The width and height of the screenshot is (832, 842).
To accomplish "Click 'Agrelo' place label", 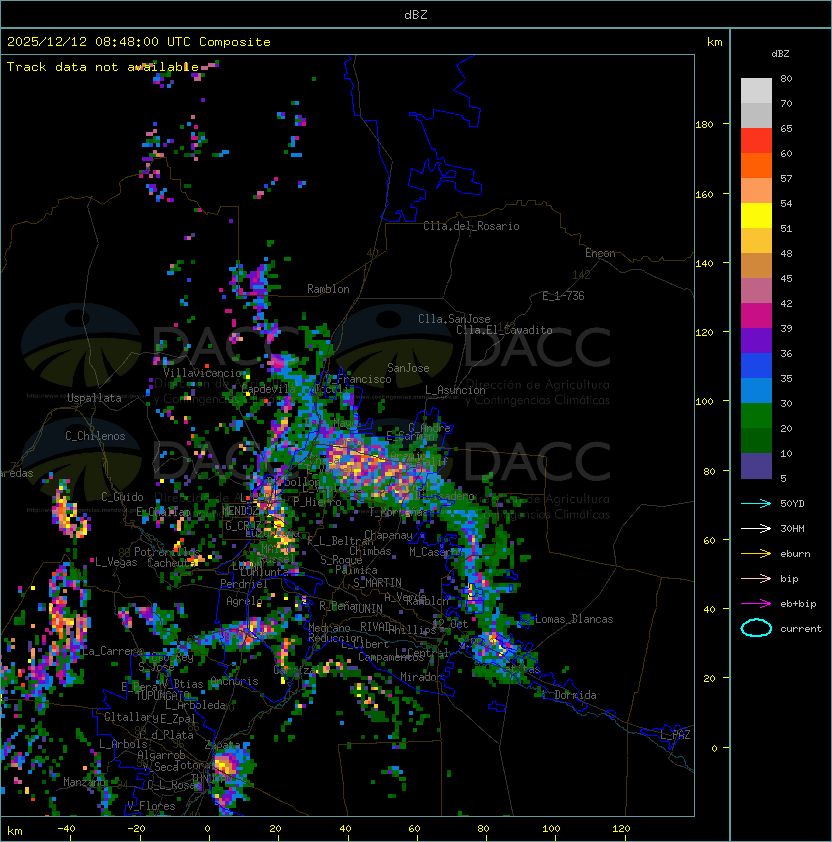I will pyautogui.click(x=244, y=601).
